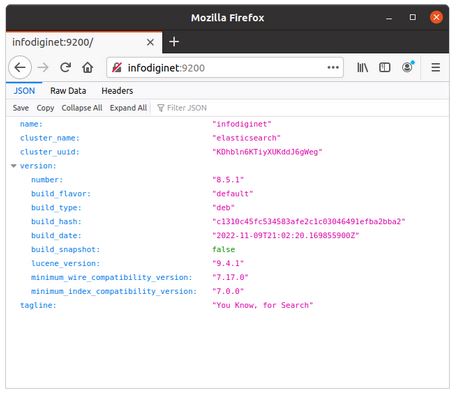
Task: Click the "infodiginet" name value
Action: tap(242, 124)
